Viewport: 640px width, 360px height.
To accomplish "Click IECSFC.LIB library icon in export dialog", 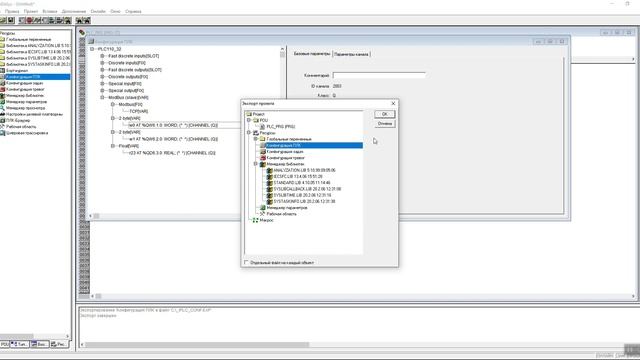I will 269,176.
